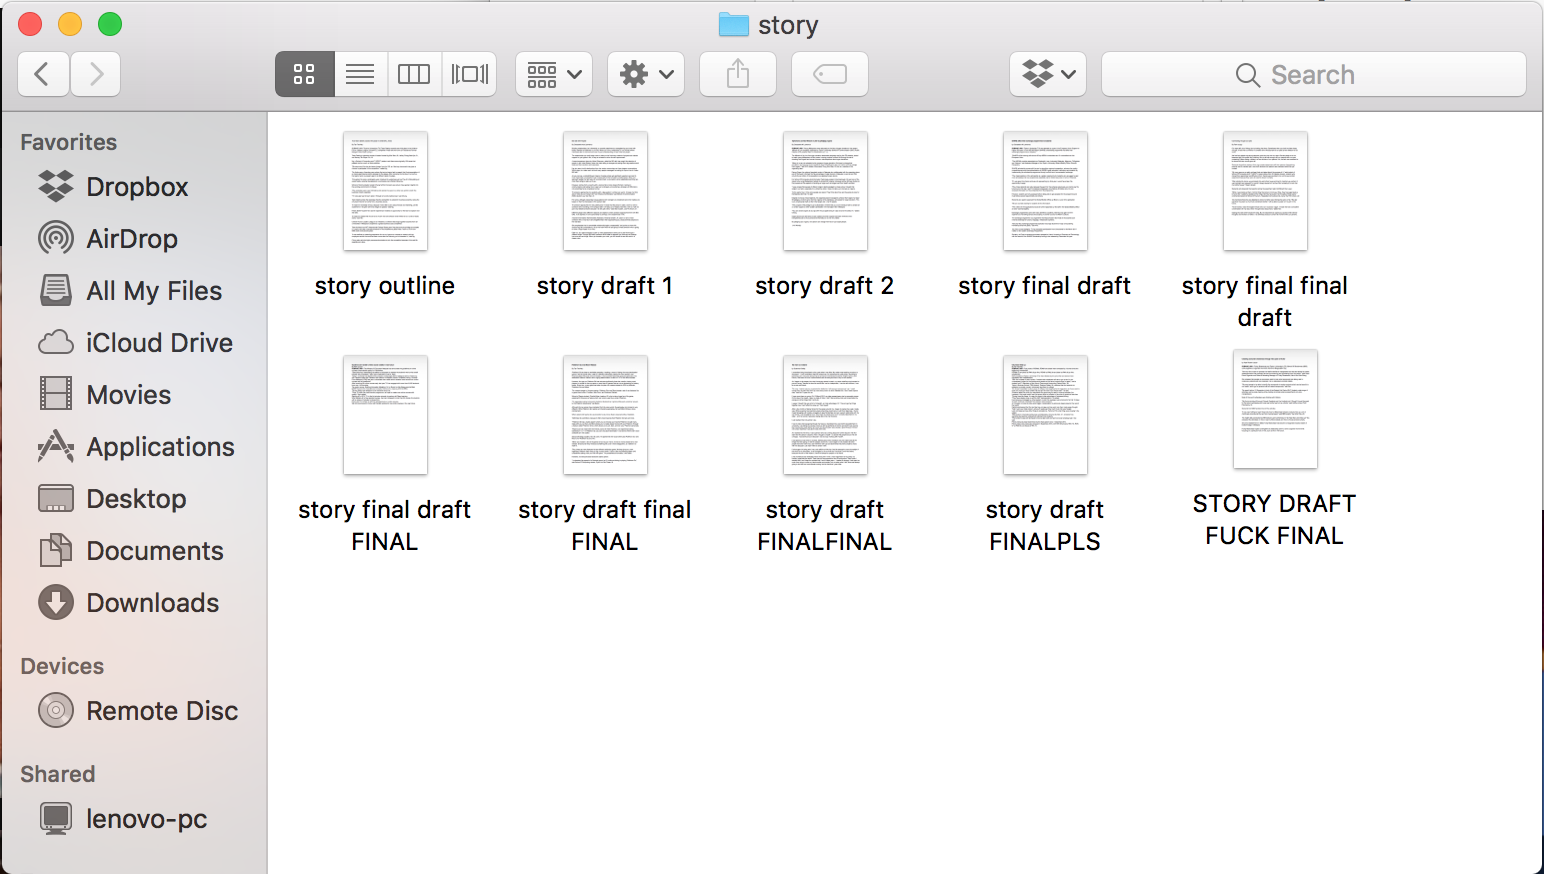This screenshot has width=1544, height=874.
Task: Click the Forward navigation arrow
Action: 96,74
